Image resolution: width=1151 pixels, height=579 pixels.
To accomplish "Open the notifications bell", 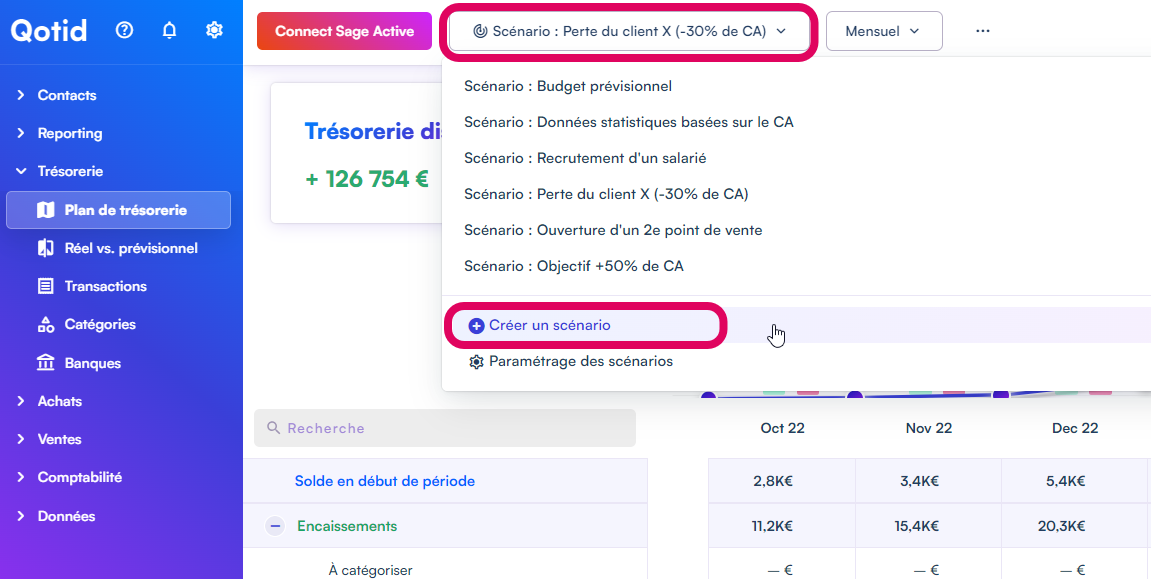I will click(x=169, y=30).
